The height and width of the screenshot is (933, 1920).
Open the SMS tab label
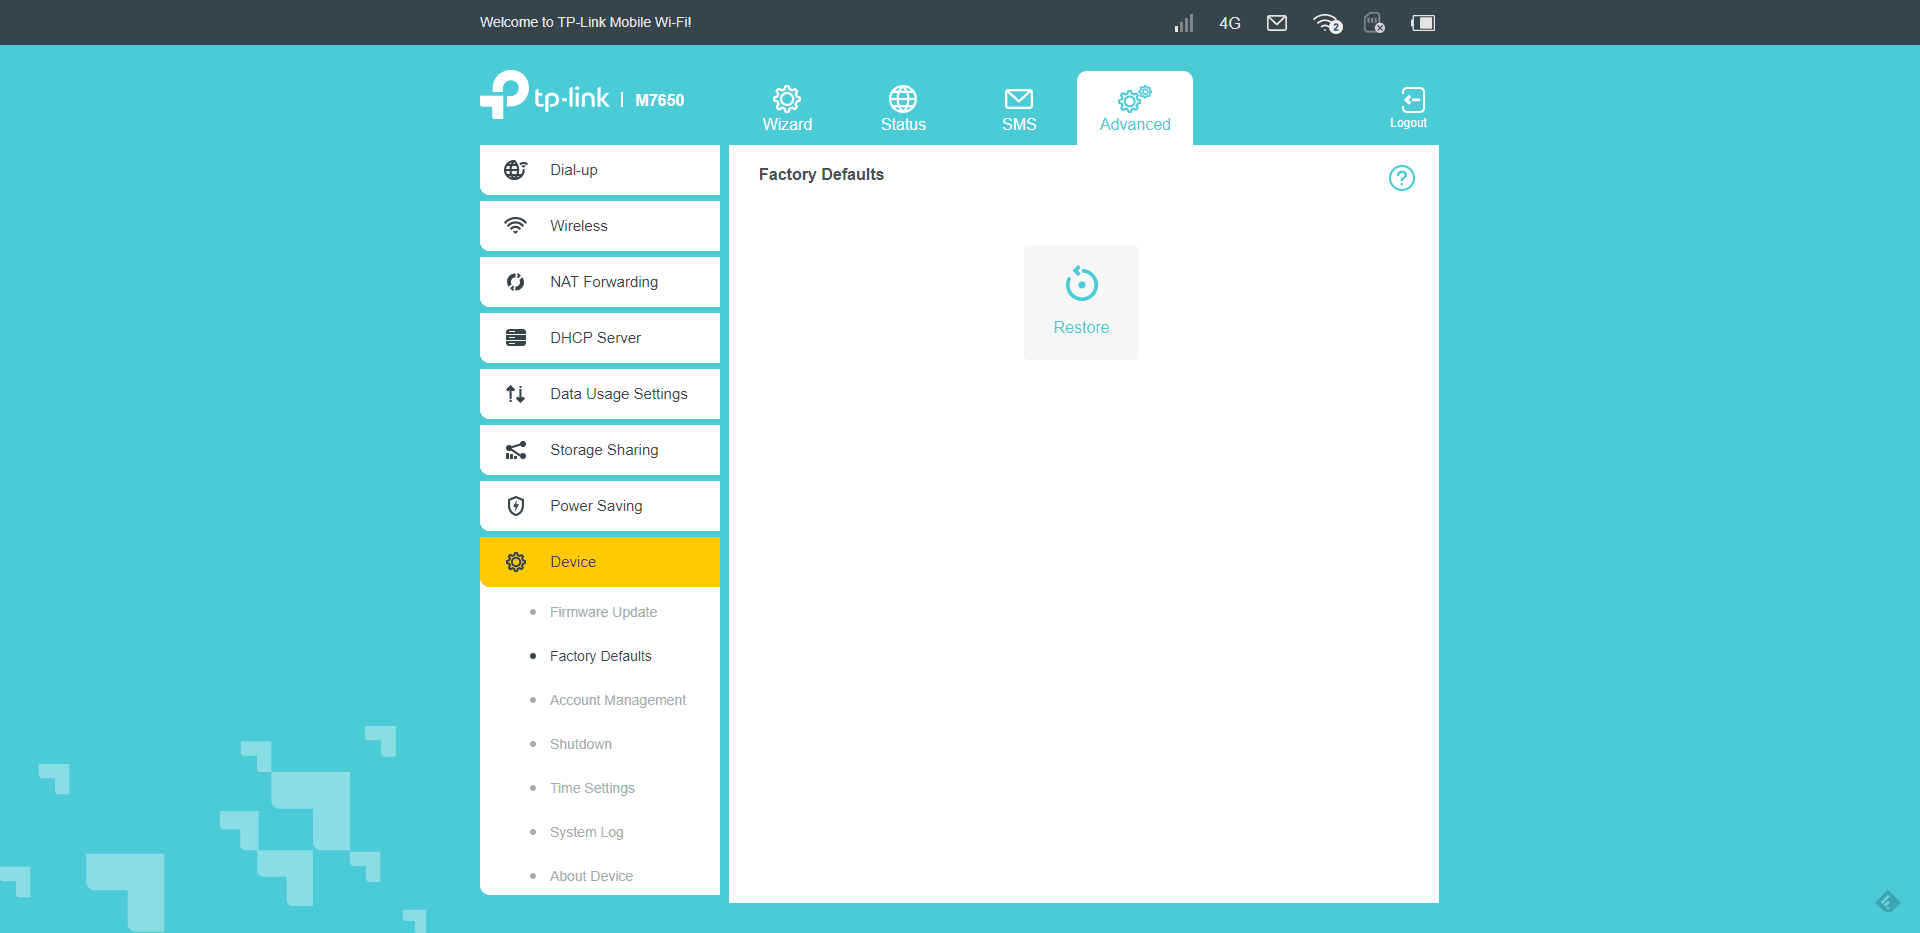1019,124
